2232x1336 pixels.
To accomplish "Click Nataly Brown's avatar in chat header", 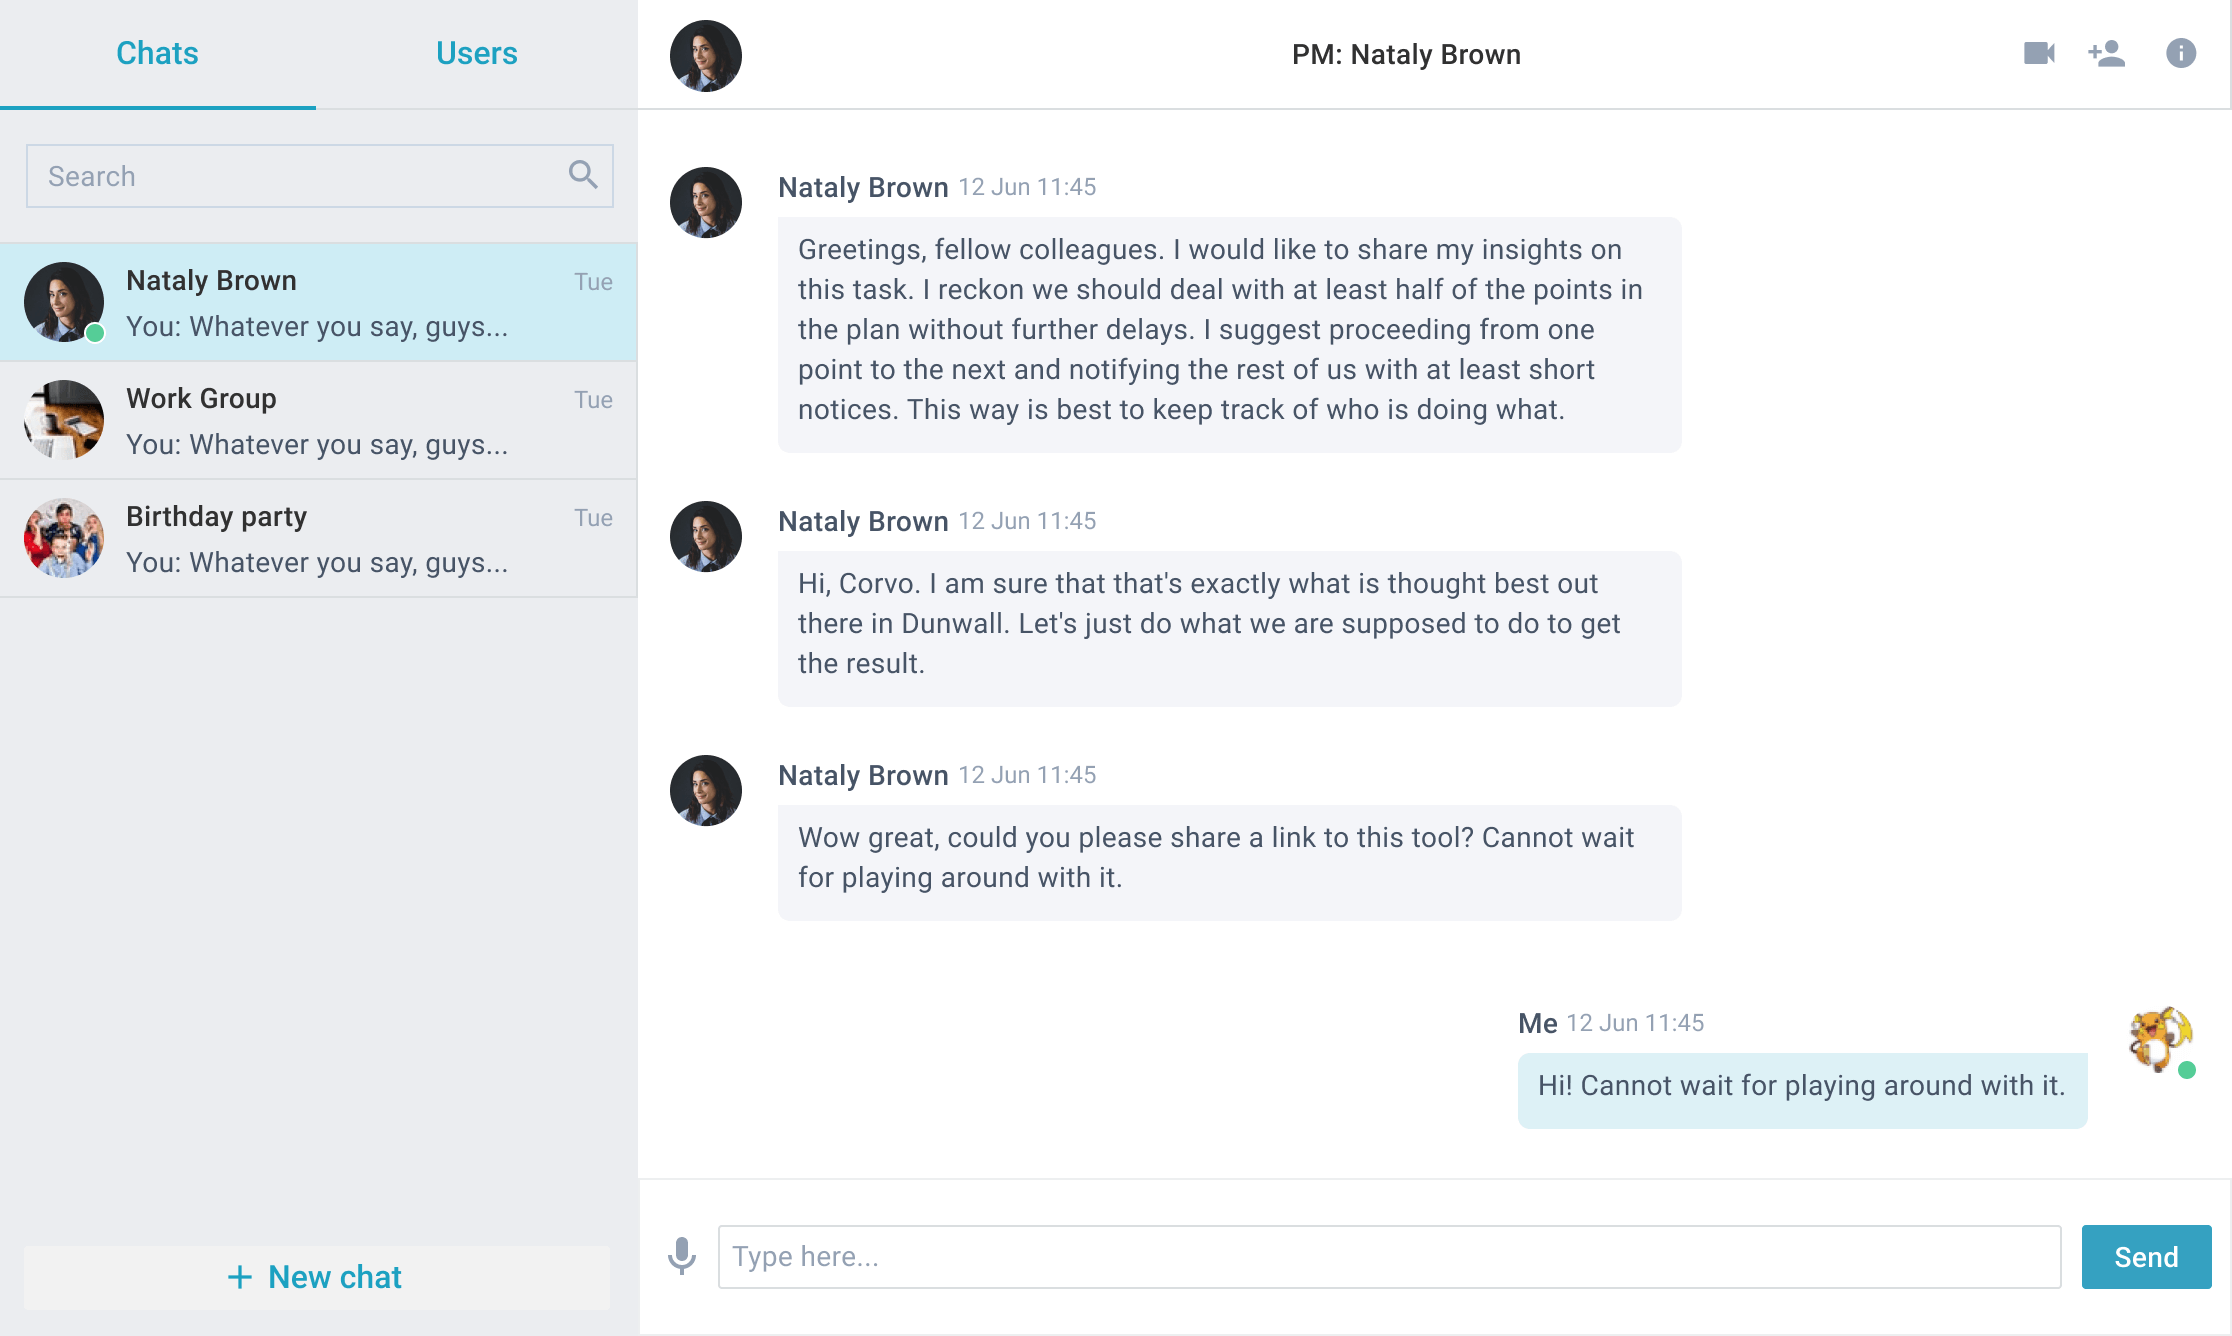I will click(706, 55).
